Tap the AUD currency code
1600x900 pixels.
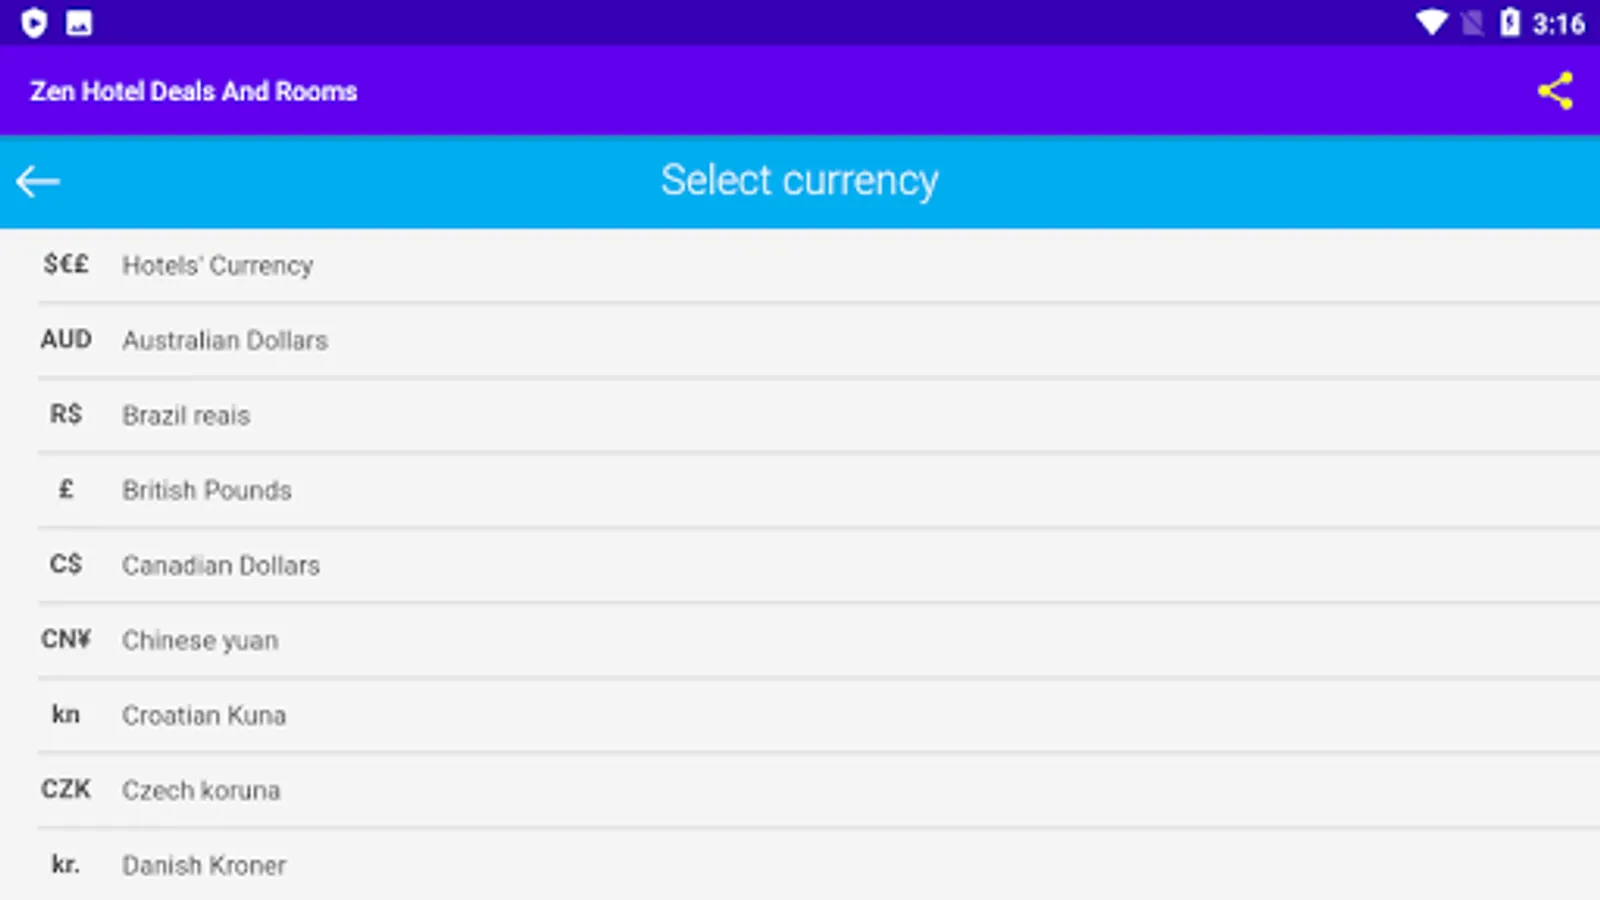pos(66,339)
